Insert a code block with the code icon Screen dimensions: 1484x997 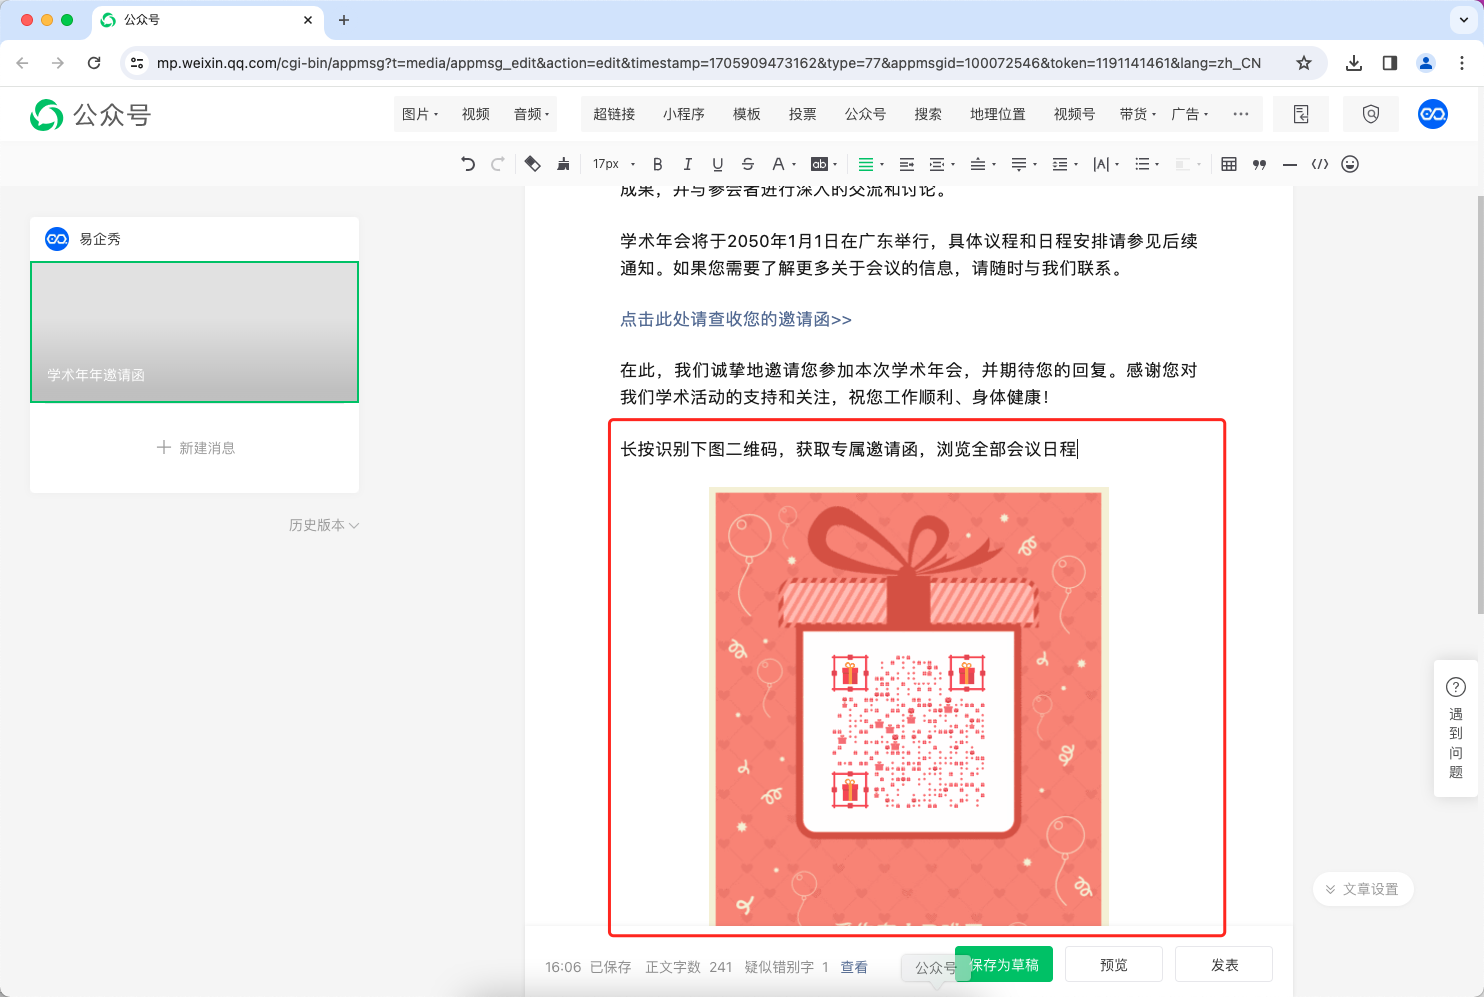[1320, 164]
